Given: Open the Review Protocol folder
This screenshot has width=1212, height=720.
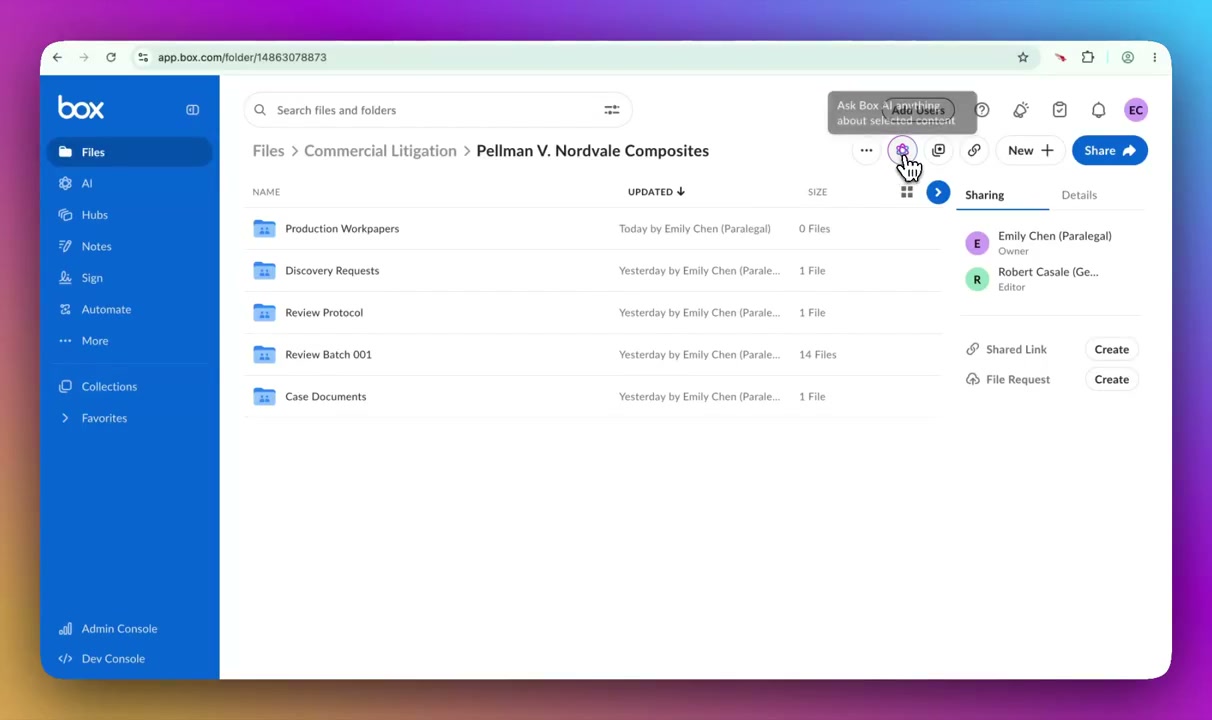Looking at the screenshot, I should [324, 313].
